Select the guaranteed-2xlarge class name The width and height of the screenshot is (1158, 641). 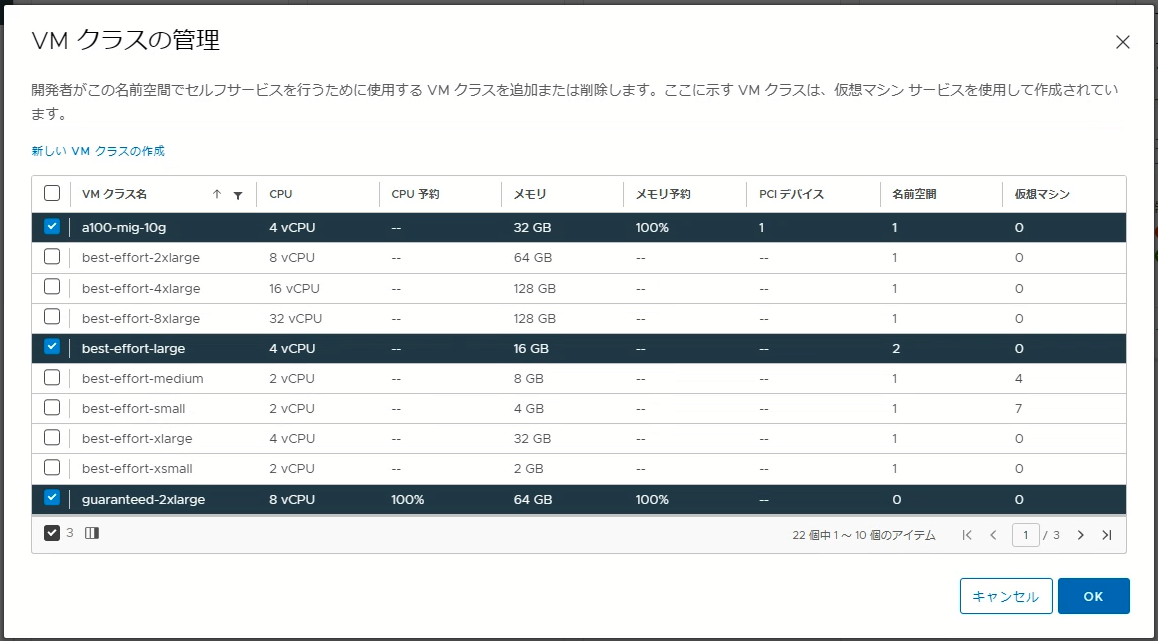coord(143,499)
